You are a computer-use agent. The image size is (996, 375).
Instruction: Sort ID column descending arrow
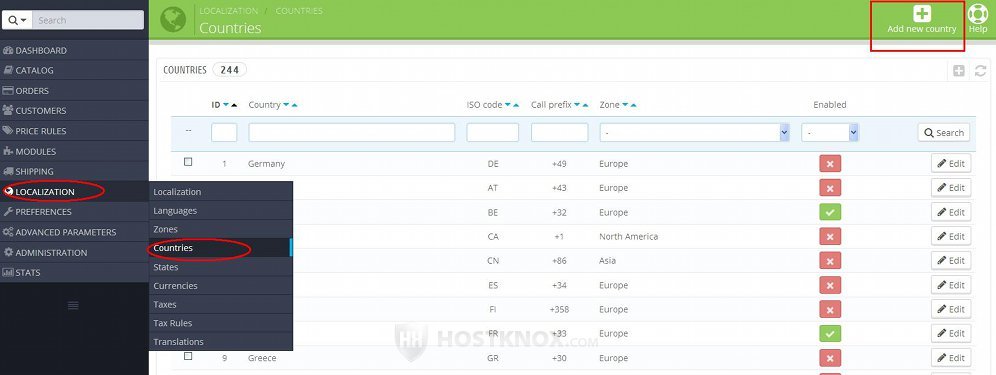225,105
